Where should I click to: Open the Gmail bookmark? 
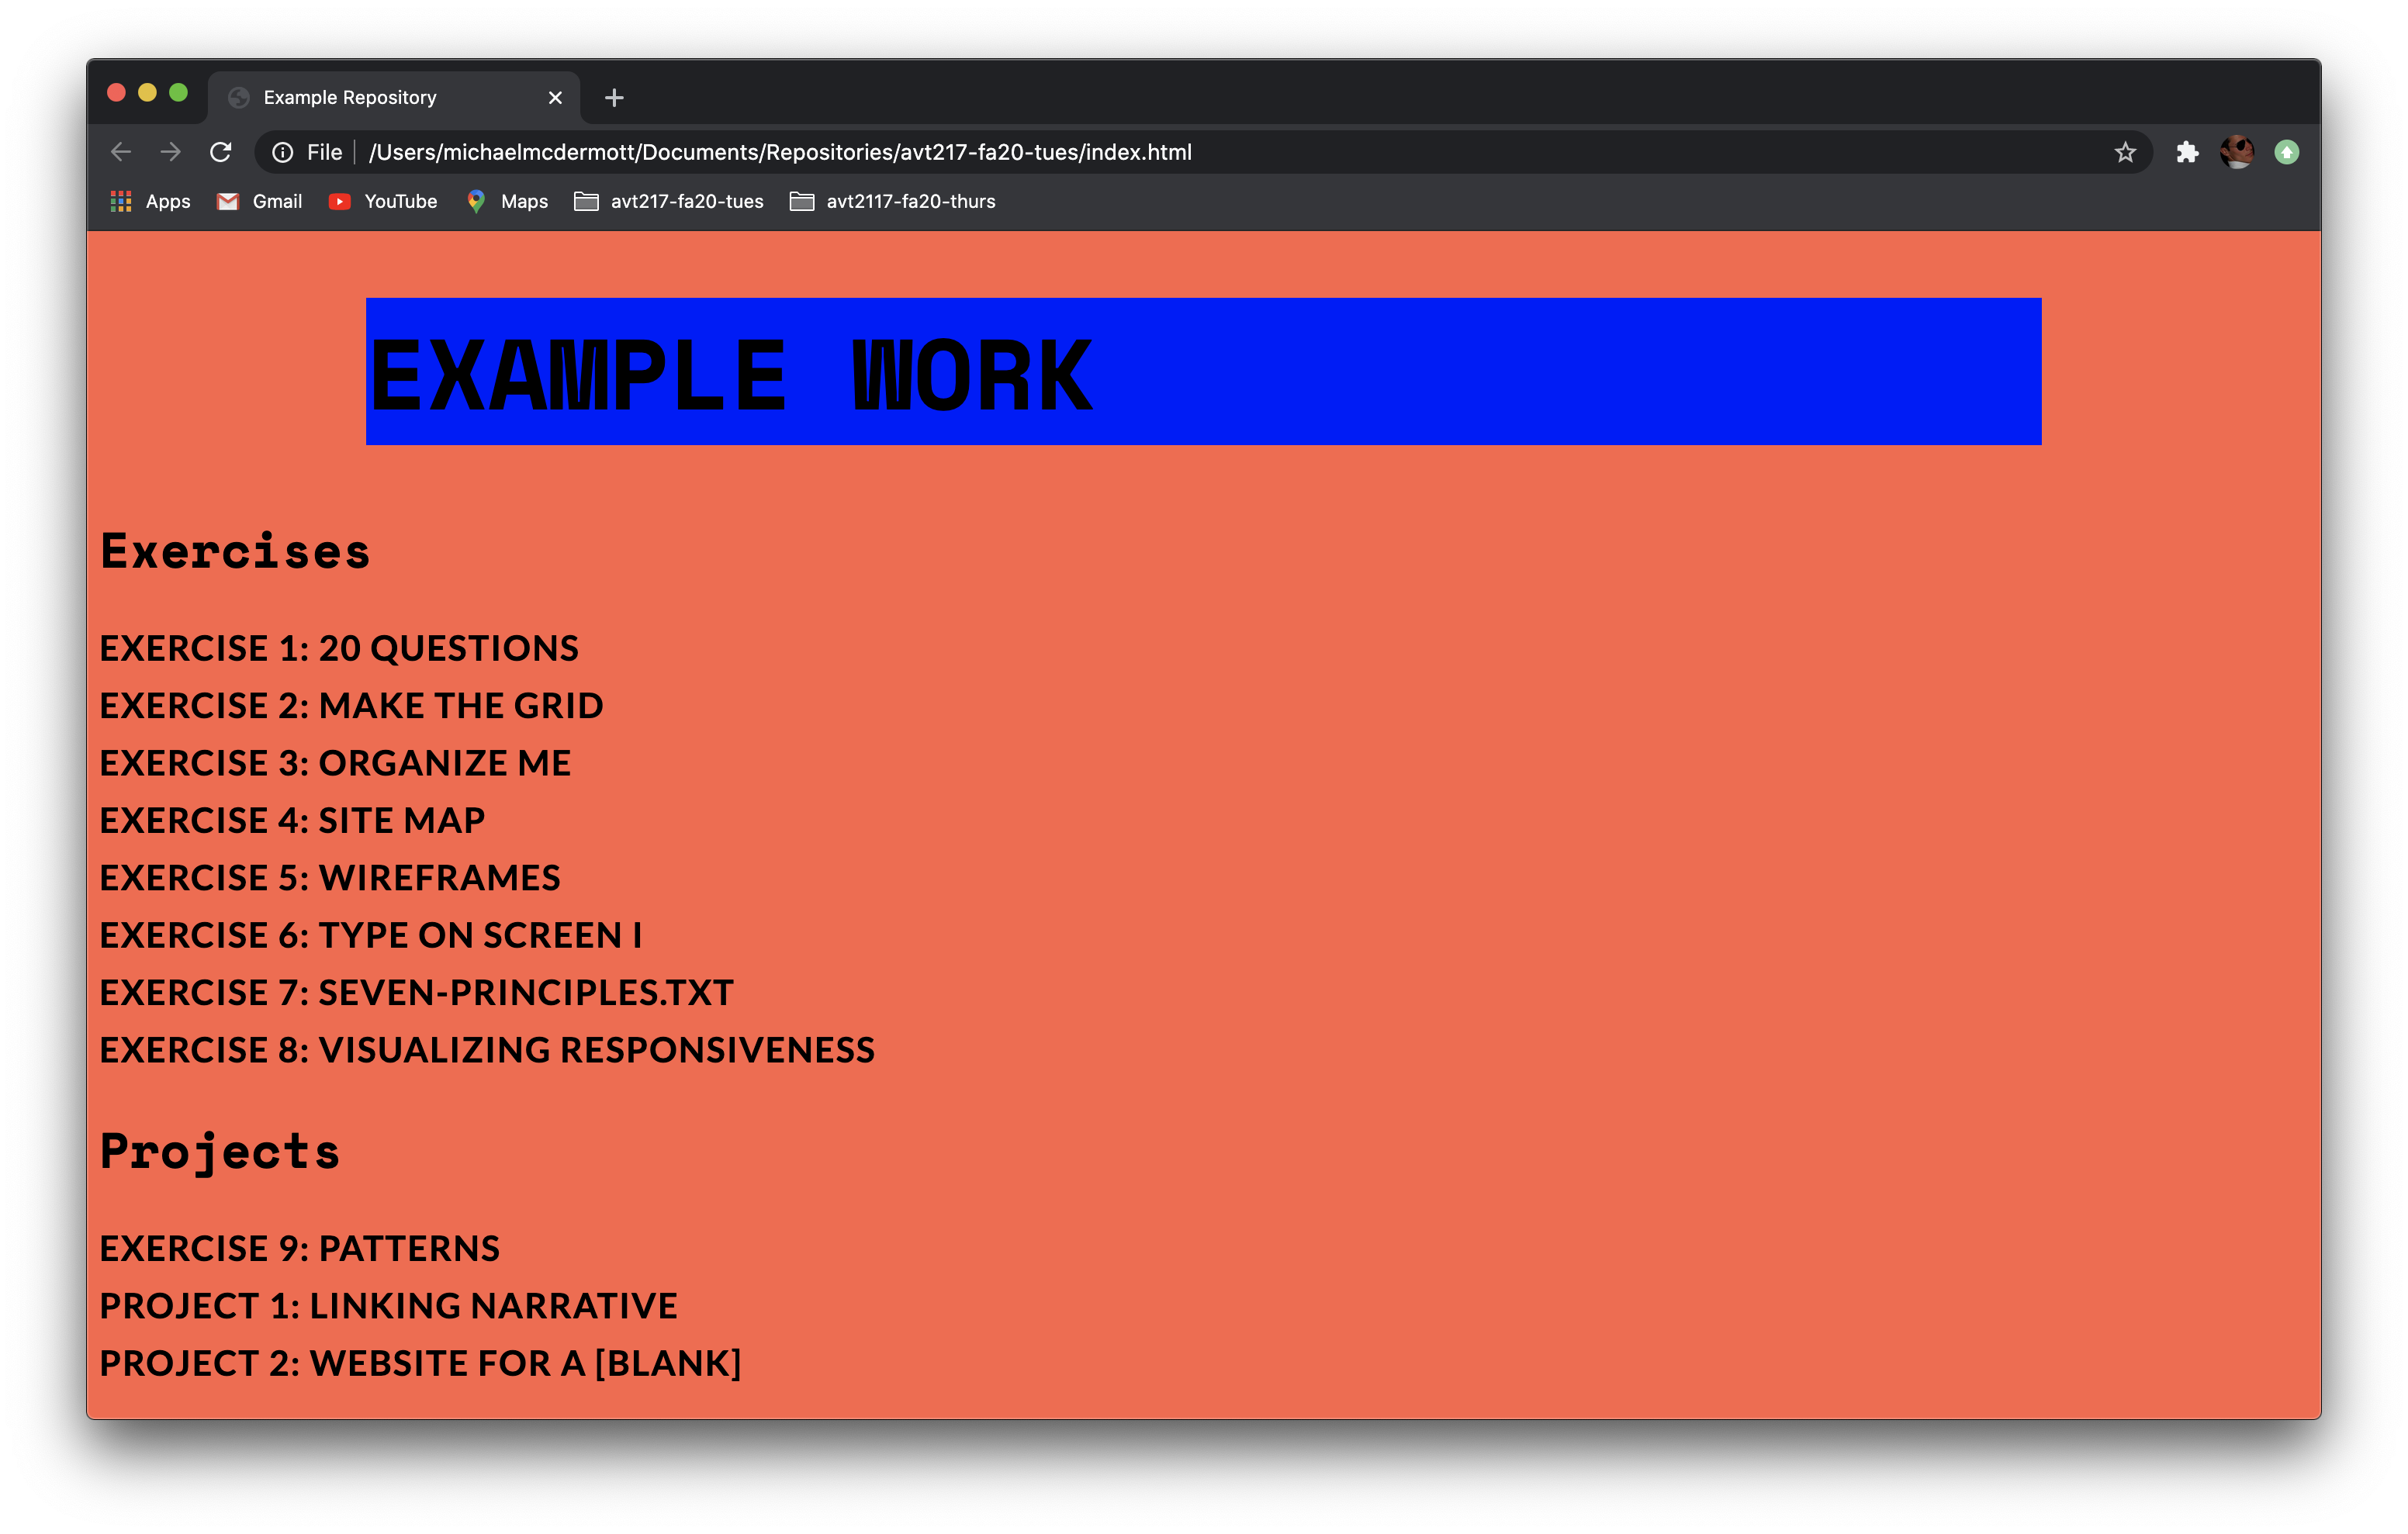tap(259, 201)
